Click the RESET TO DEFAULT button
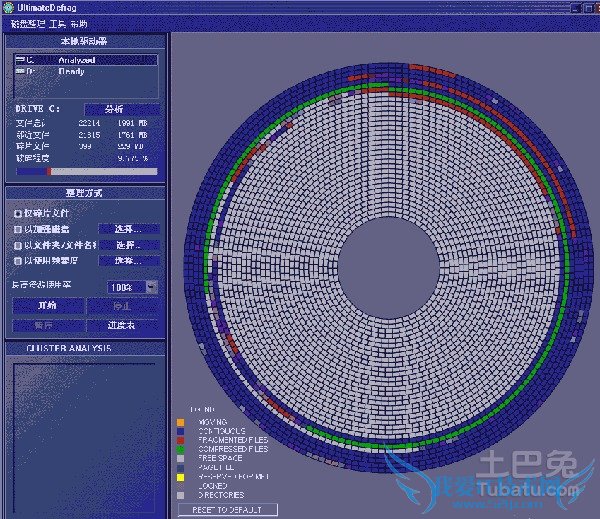The width and height of the screenshot is (600, 519). click(228, 510)
